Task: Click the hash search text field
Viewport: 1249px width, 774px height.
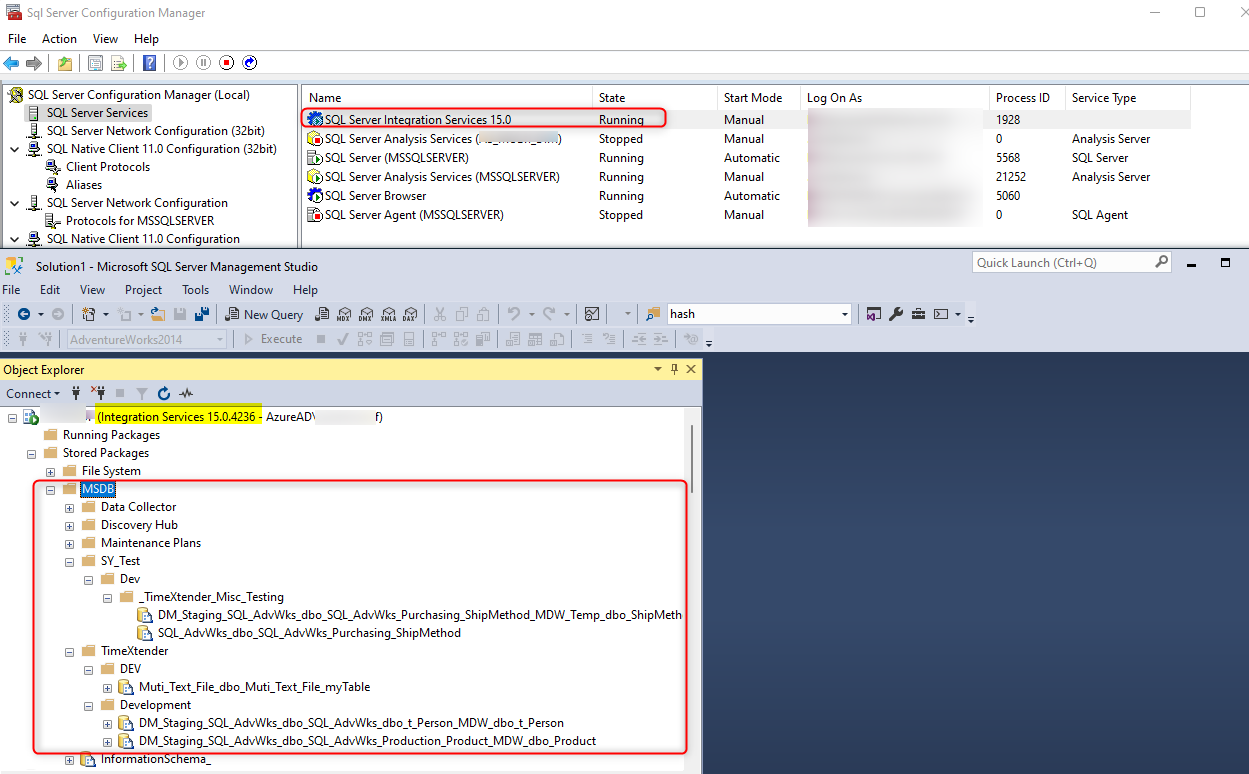Action: point(752,314)
